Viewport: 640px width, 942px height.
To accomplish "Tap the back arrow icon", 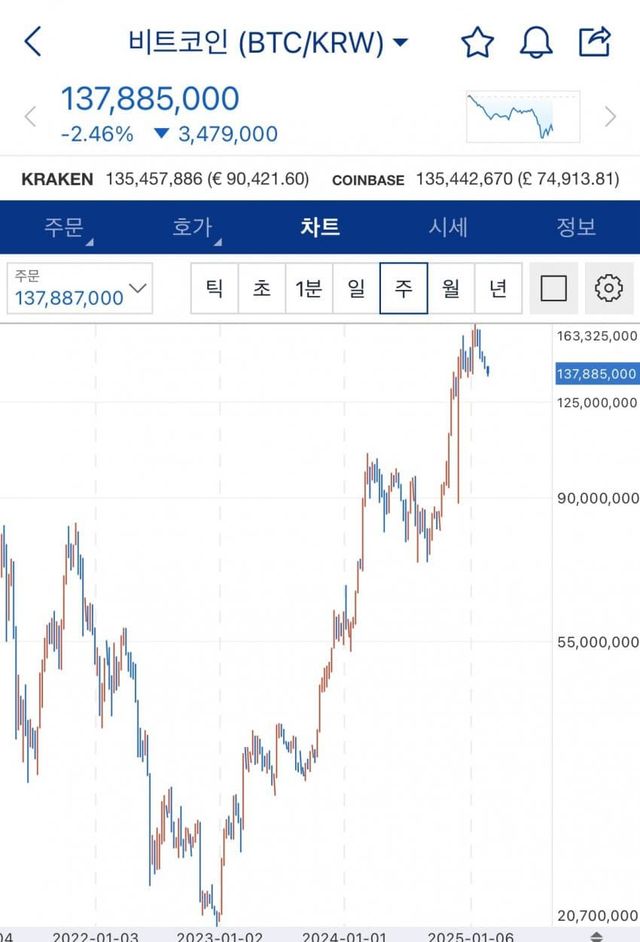I will point(33,42).
